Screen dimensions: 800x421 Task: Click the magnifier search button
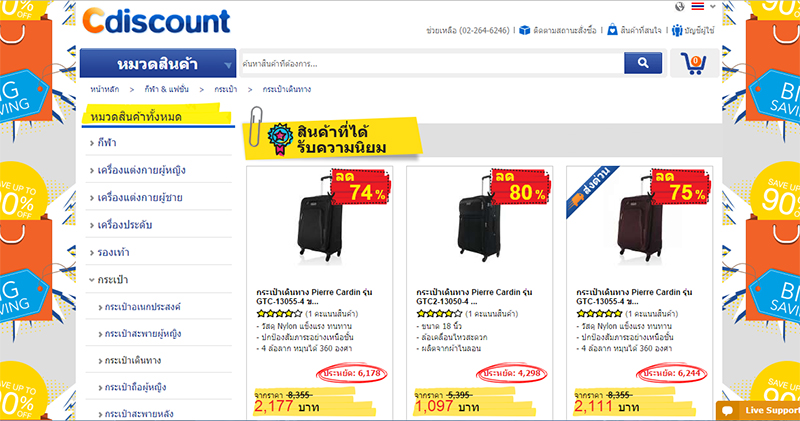tap(643, 63)
